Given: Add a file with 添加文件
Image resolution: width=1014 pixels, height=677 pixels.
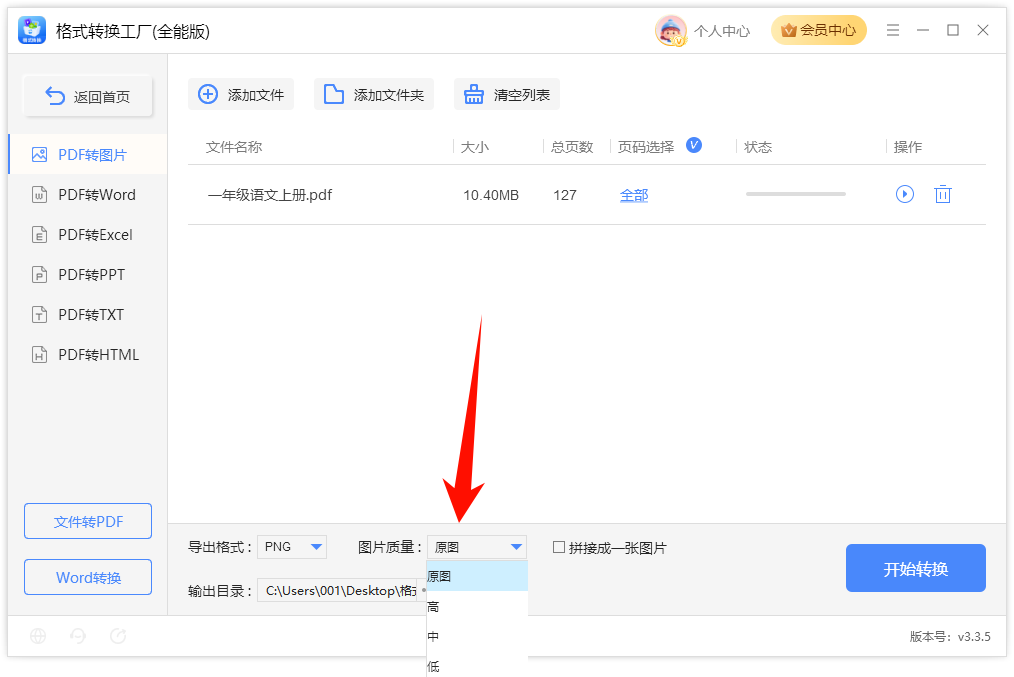Looking at the screenshot, I should point(241,94).
